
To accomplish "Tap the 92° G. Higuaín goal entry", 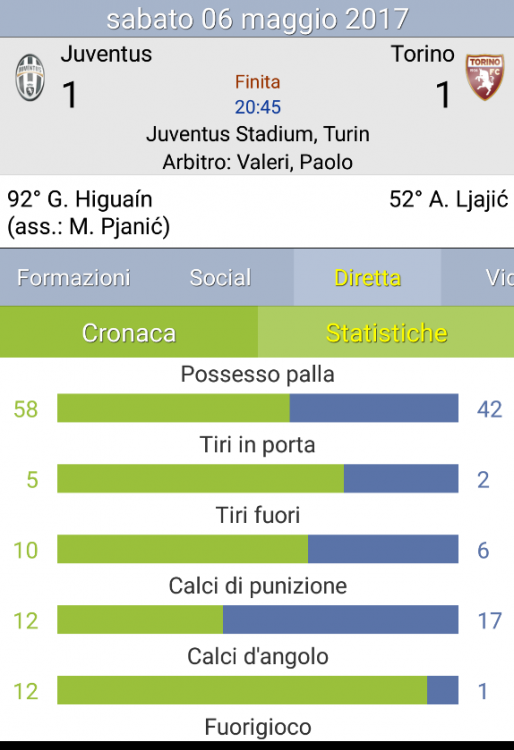I will (89, 213).
